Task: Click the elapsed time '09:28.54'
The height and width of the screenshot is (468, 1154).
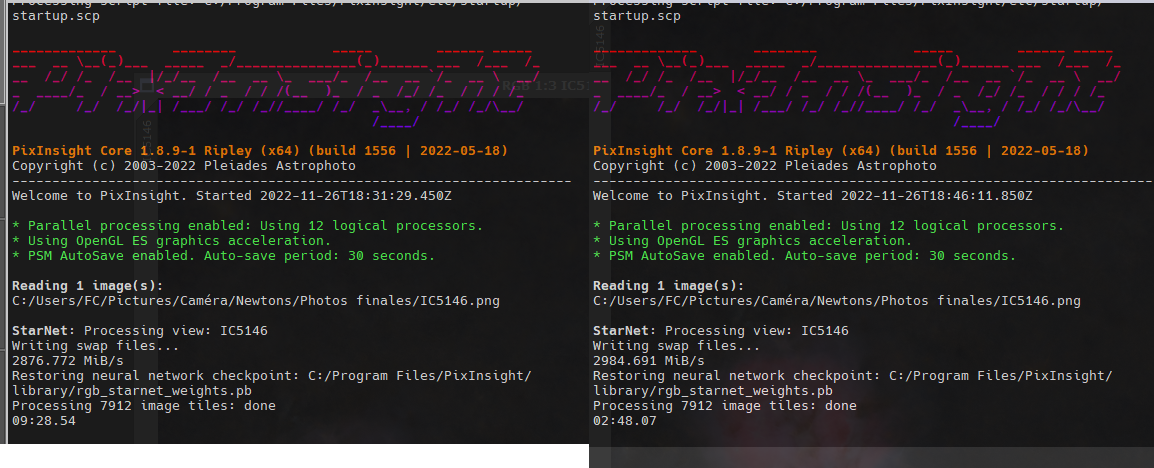Action: pyautogui.click(x=43, y=421)
